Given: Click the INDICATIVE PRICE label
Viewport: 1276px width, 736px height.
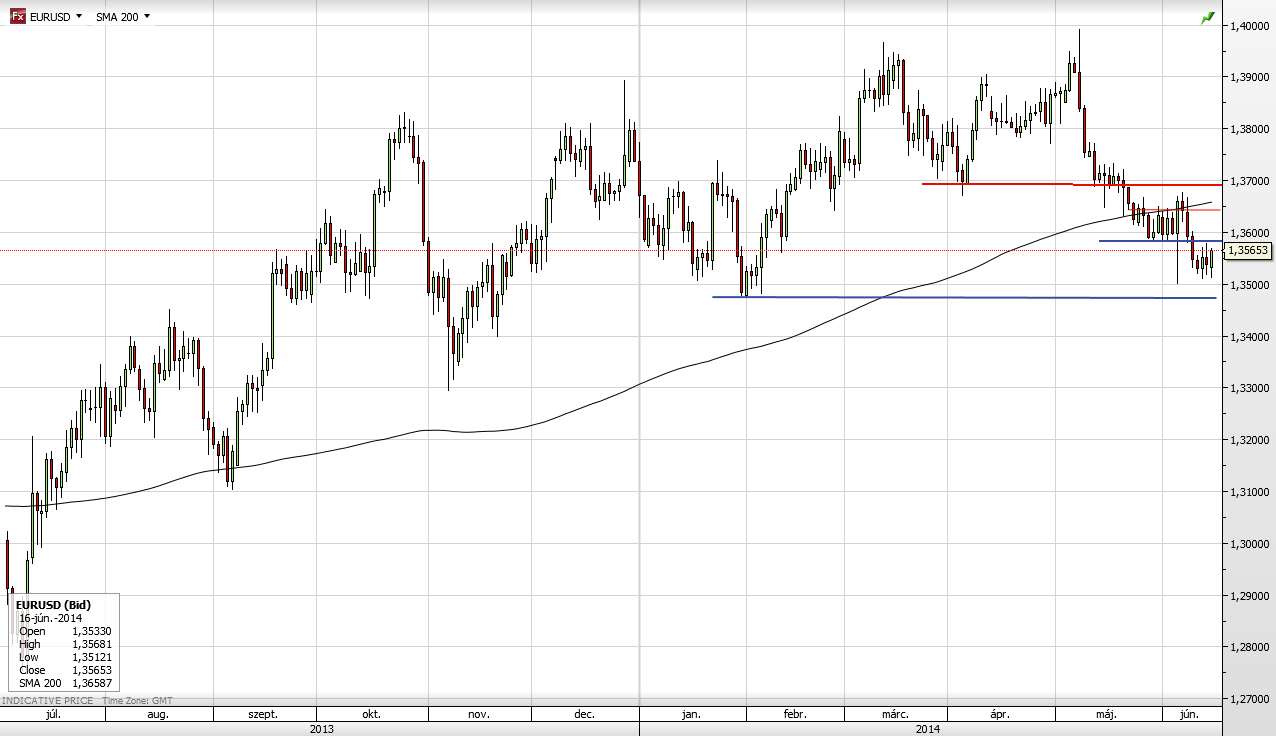Looking at the screenshot, I should (48, 702).
